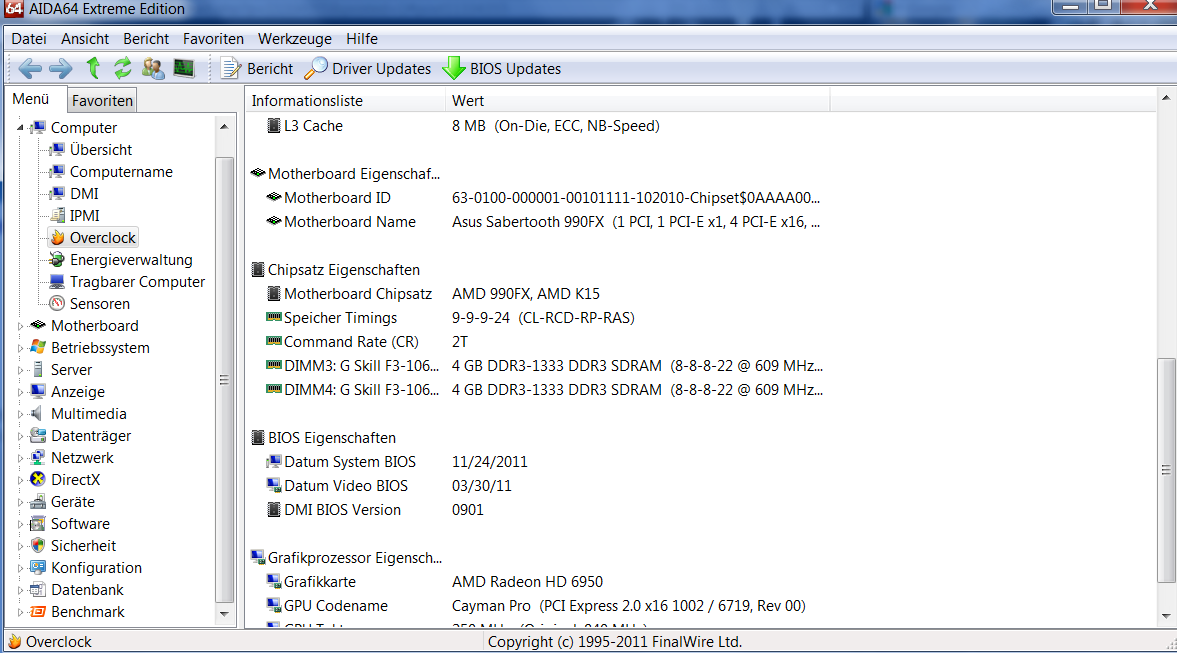Open the IPMI tree entry
Screen dimensions: 1177x653
click(x=84, y=215)
